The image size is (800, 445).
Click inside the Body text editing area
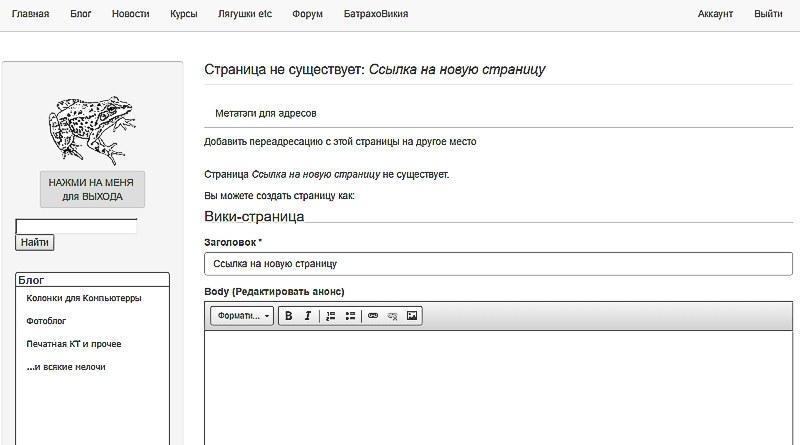click(498, 388)
